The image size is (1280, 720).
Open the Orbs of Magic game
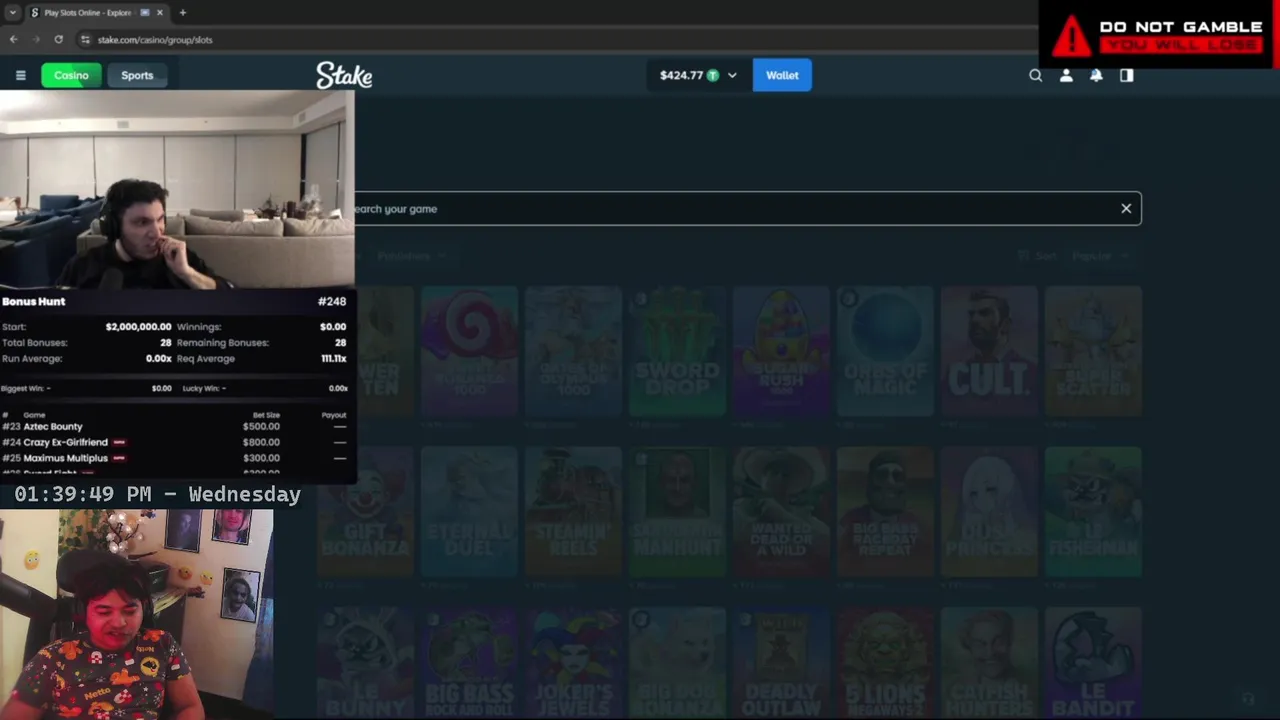885,350
